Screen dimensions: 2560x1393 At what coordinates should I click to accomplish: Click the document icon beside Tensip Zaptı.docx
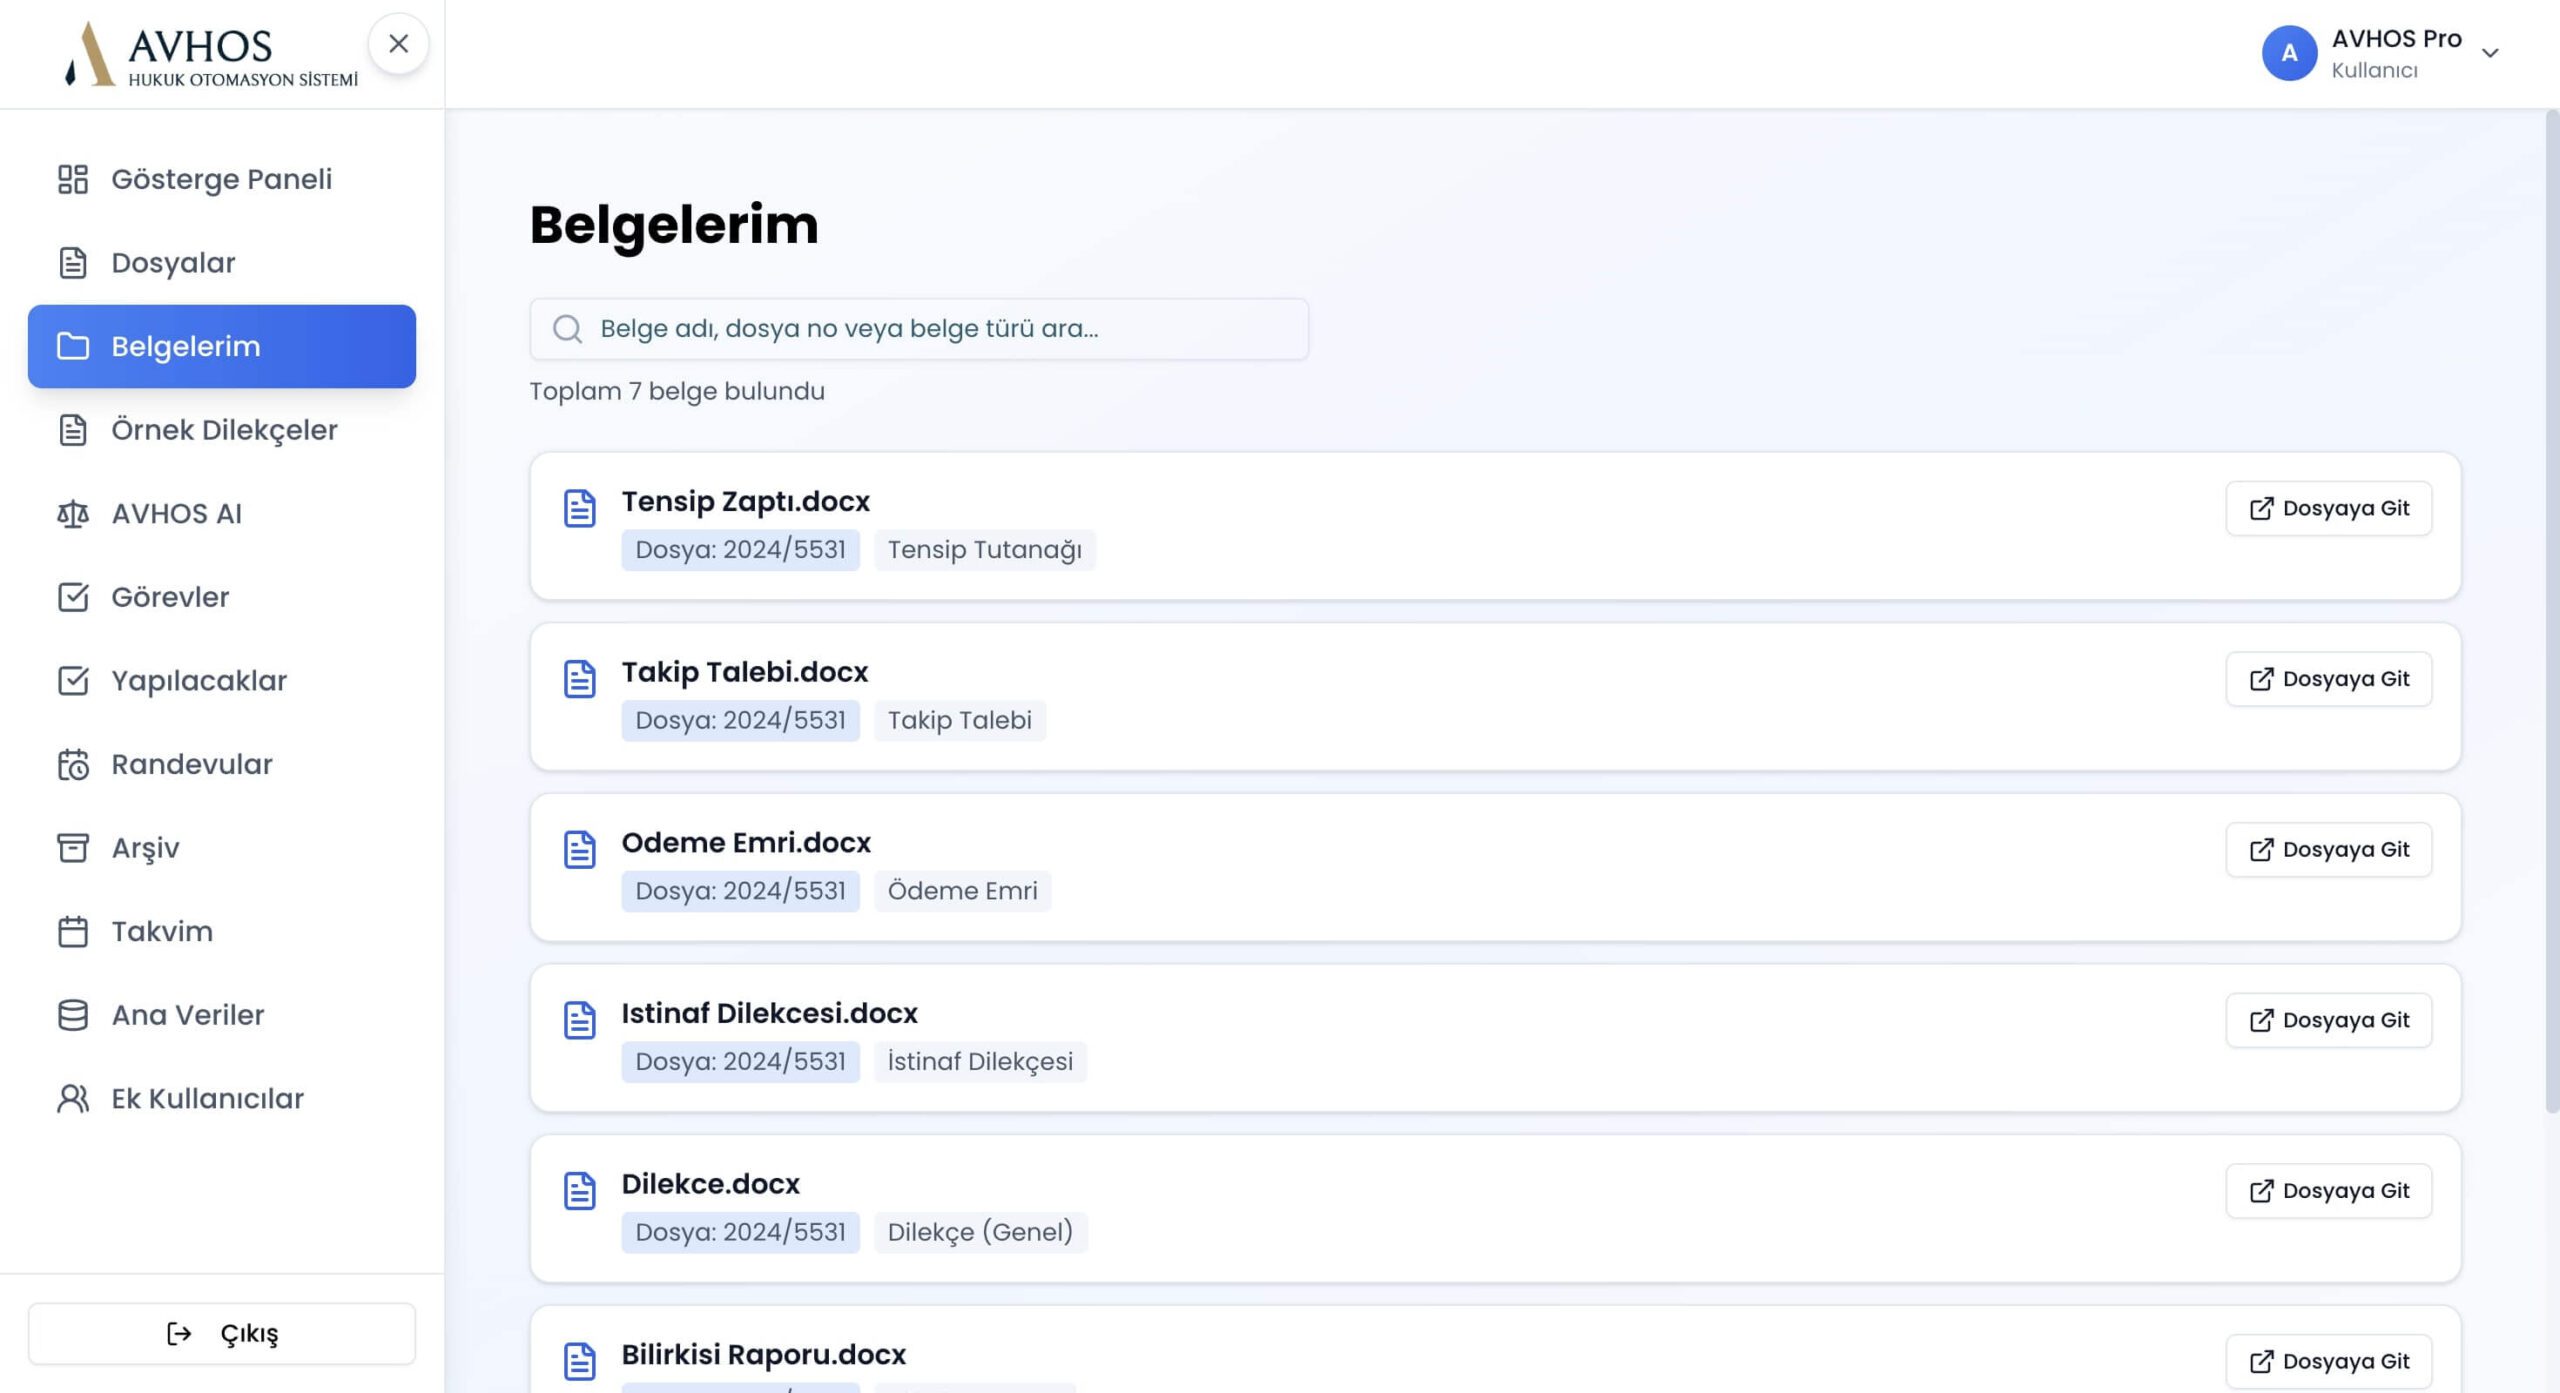coord(580,508)
